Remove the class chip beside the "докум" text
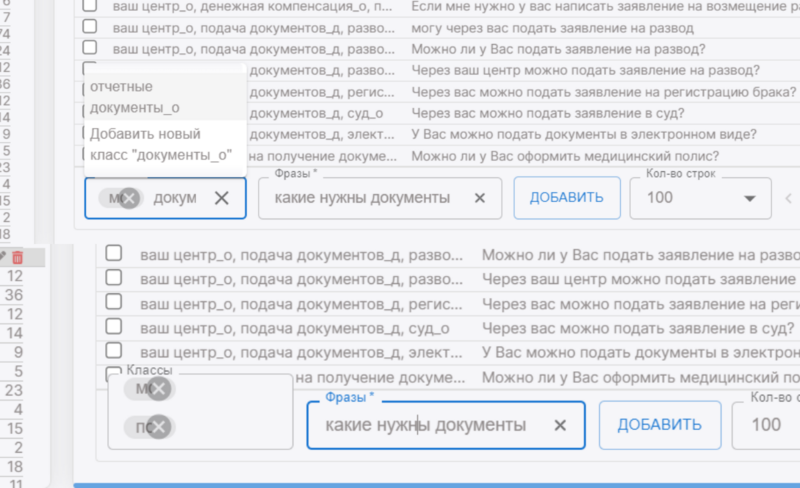The width and height of the screenshot is (800, 488). click(x=131, y=198)
